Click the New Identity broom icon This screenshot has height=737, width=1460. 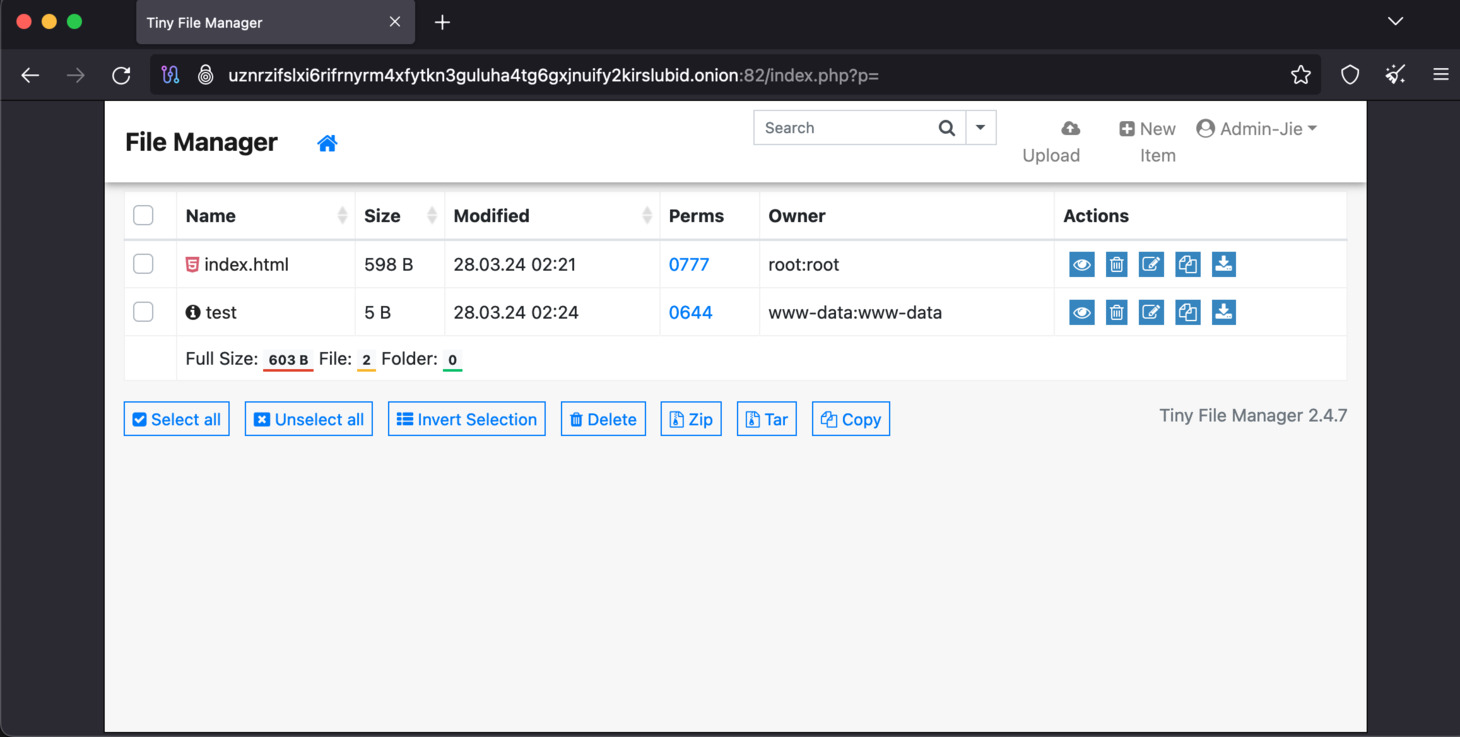point(1395,75)
